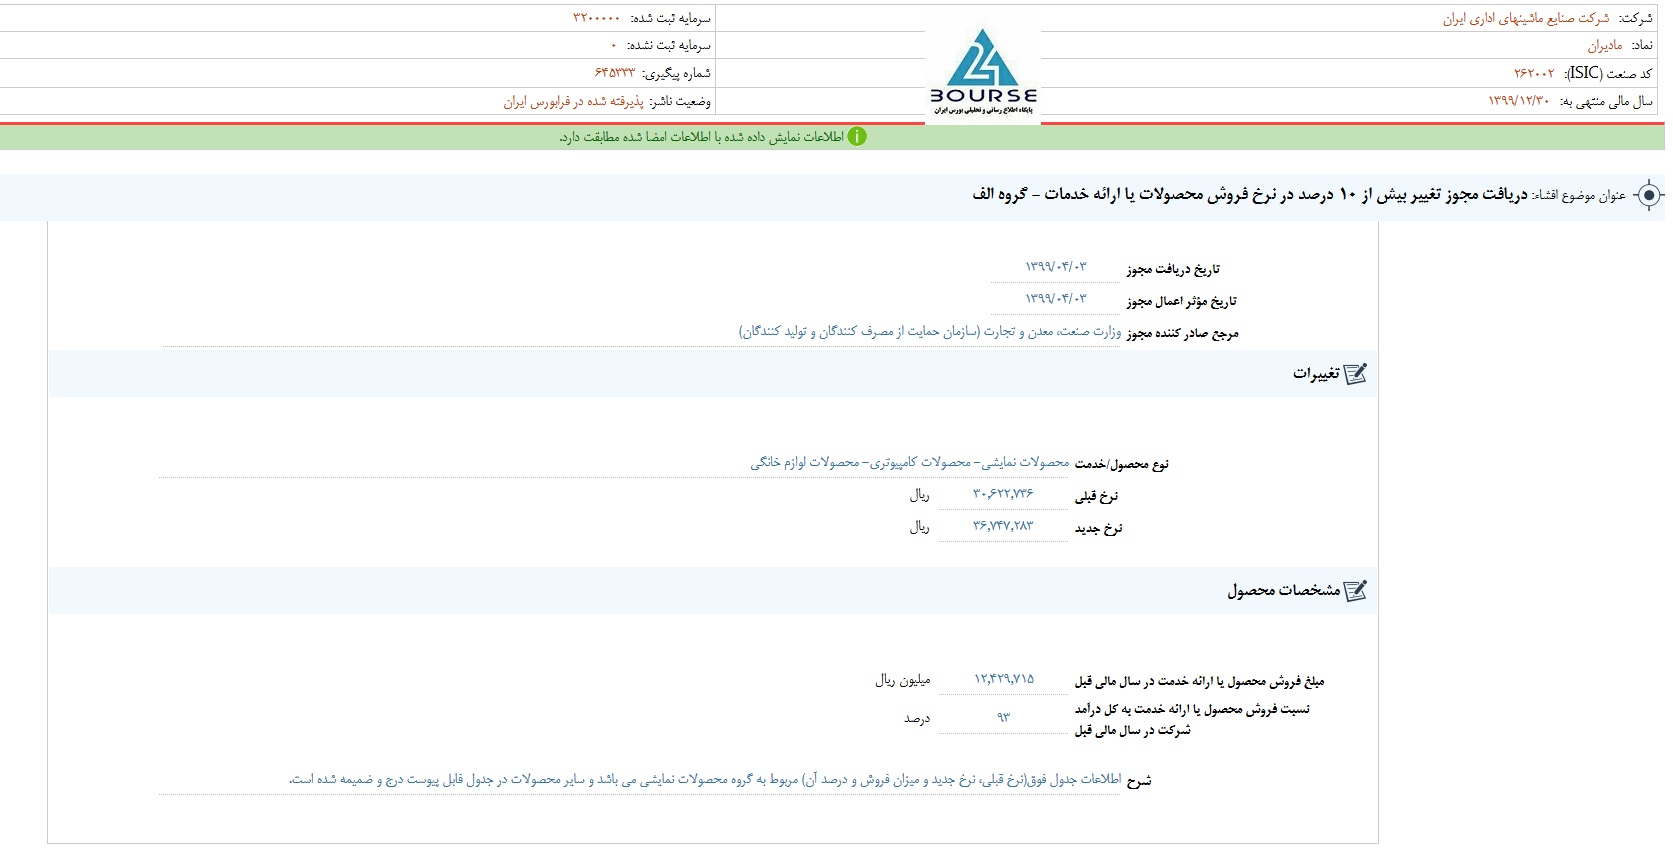
Task: Click the درصد unit label
Action: click(x=917, y=718)
